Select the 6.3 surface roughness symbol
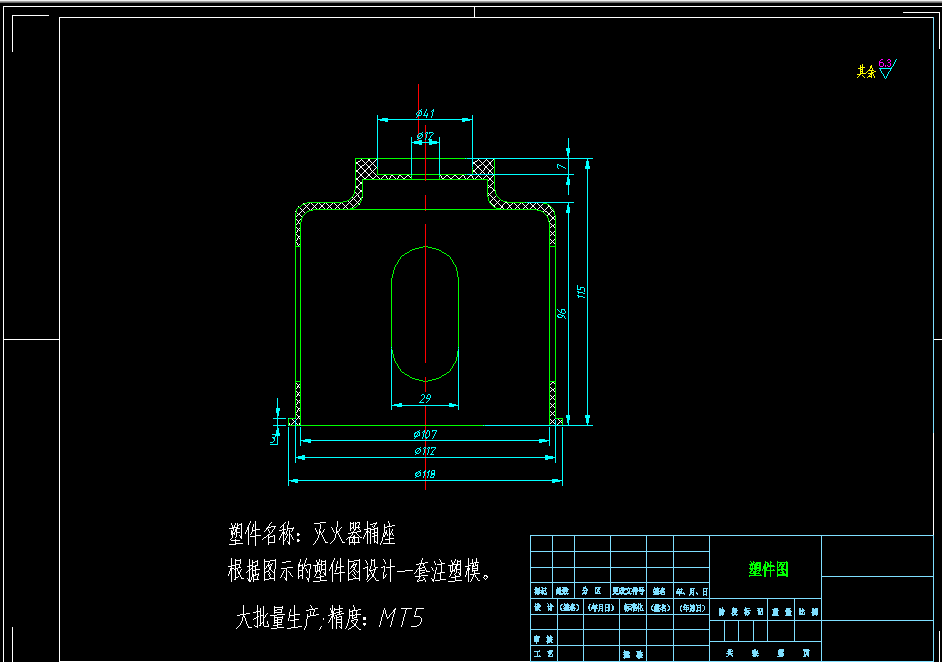Image resolution: width=942 pixels, height=662 pixels. [x=884, y=64]
